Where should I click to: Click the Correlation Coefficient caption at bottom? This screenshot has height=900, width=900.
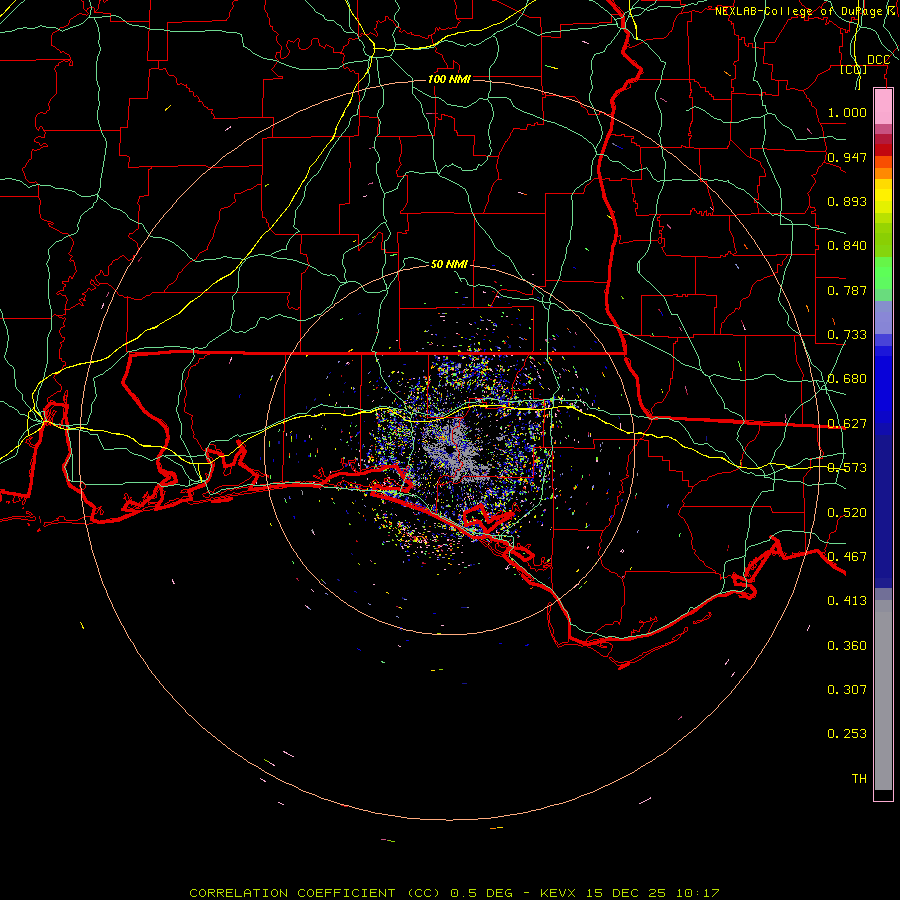tap(454, 893)
